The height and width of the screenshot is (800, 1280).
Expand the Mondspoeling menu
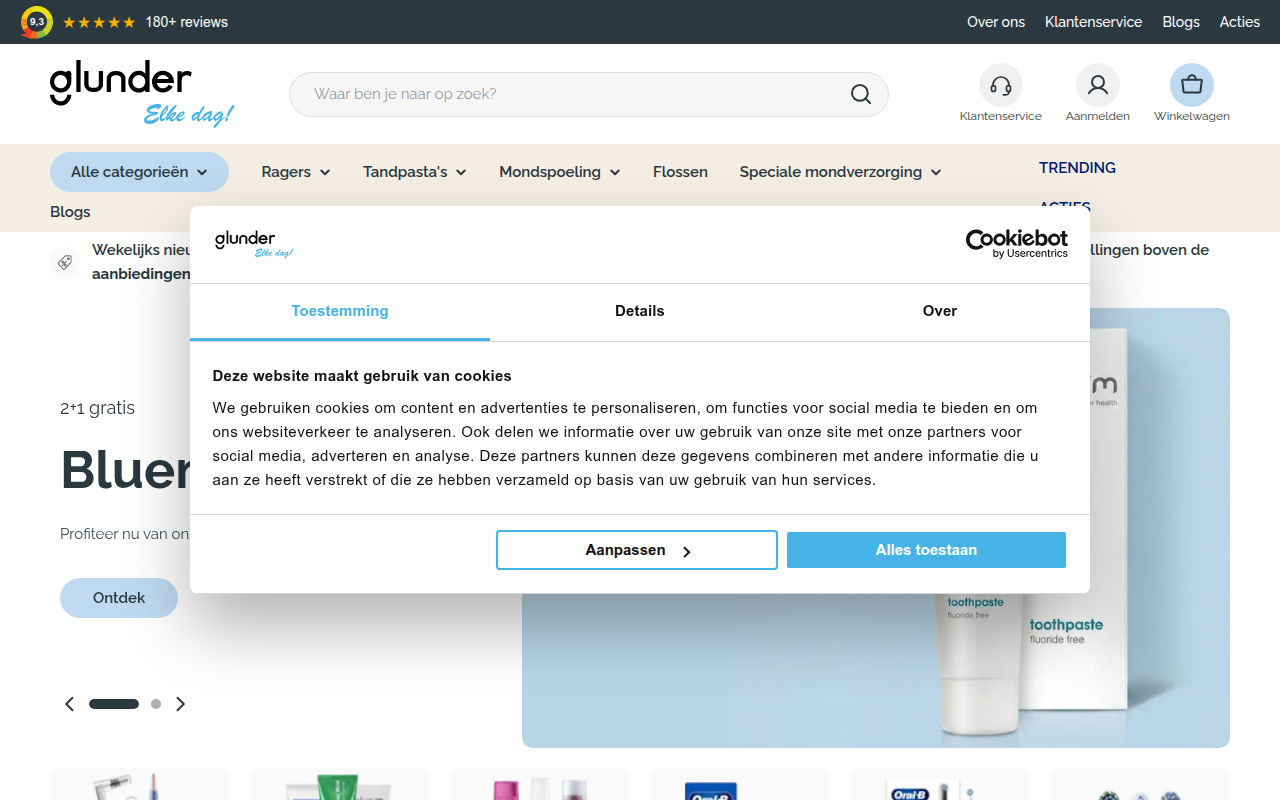(x=560, y=172)
